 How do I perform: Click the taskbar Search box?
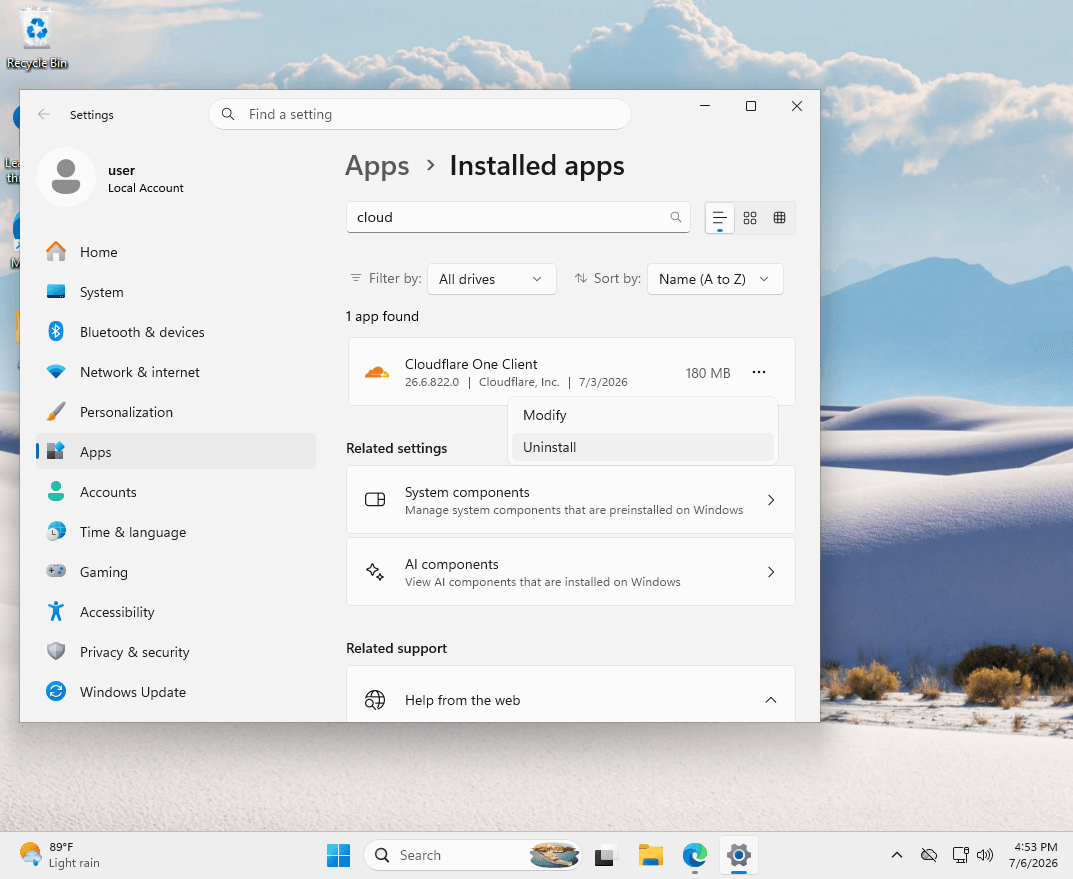click(472, 855)
